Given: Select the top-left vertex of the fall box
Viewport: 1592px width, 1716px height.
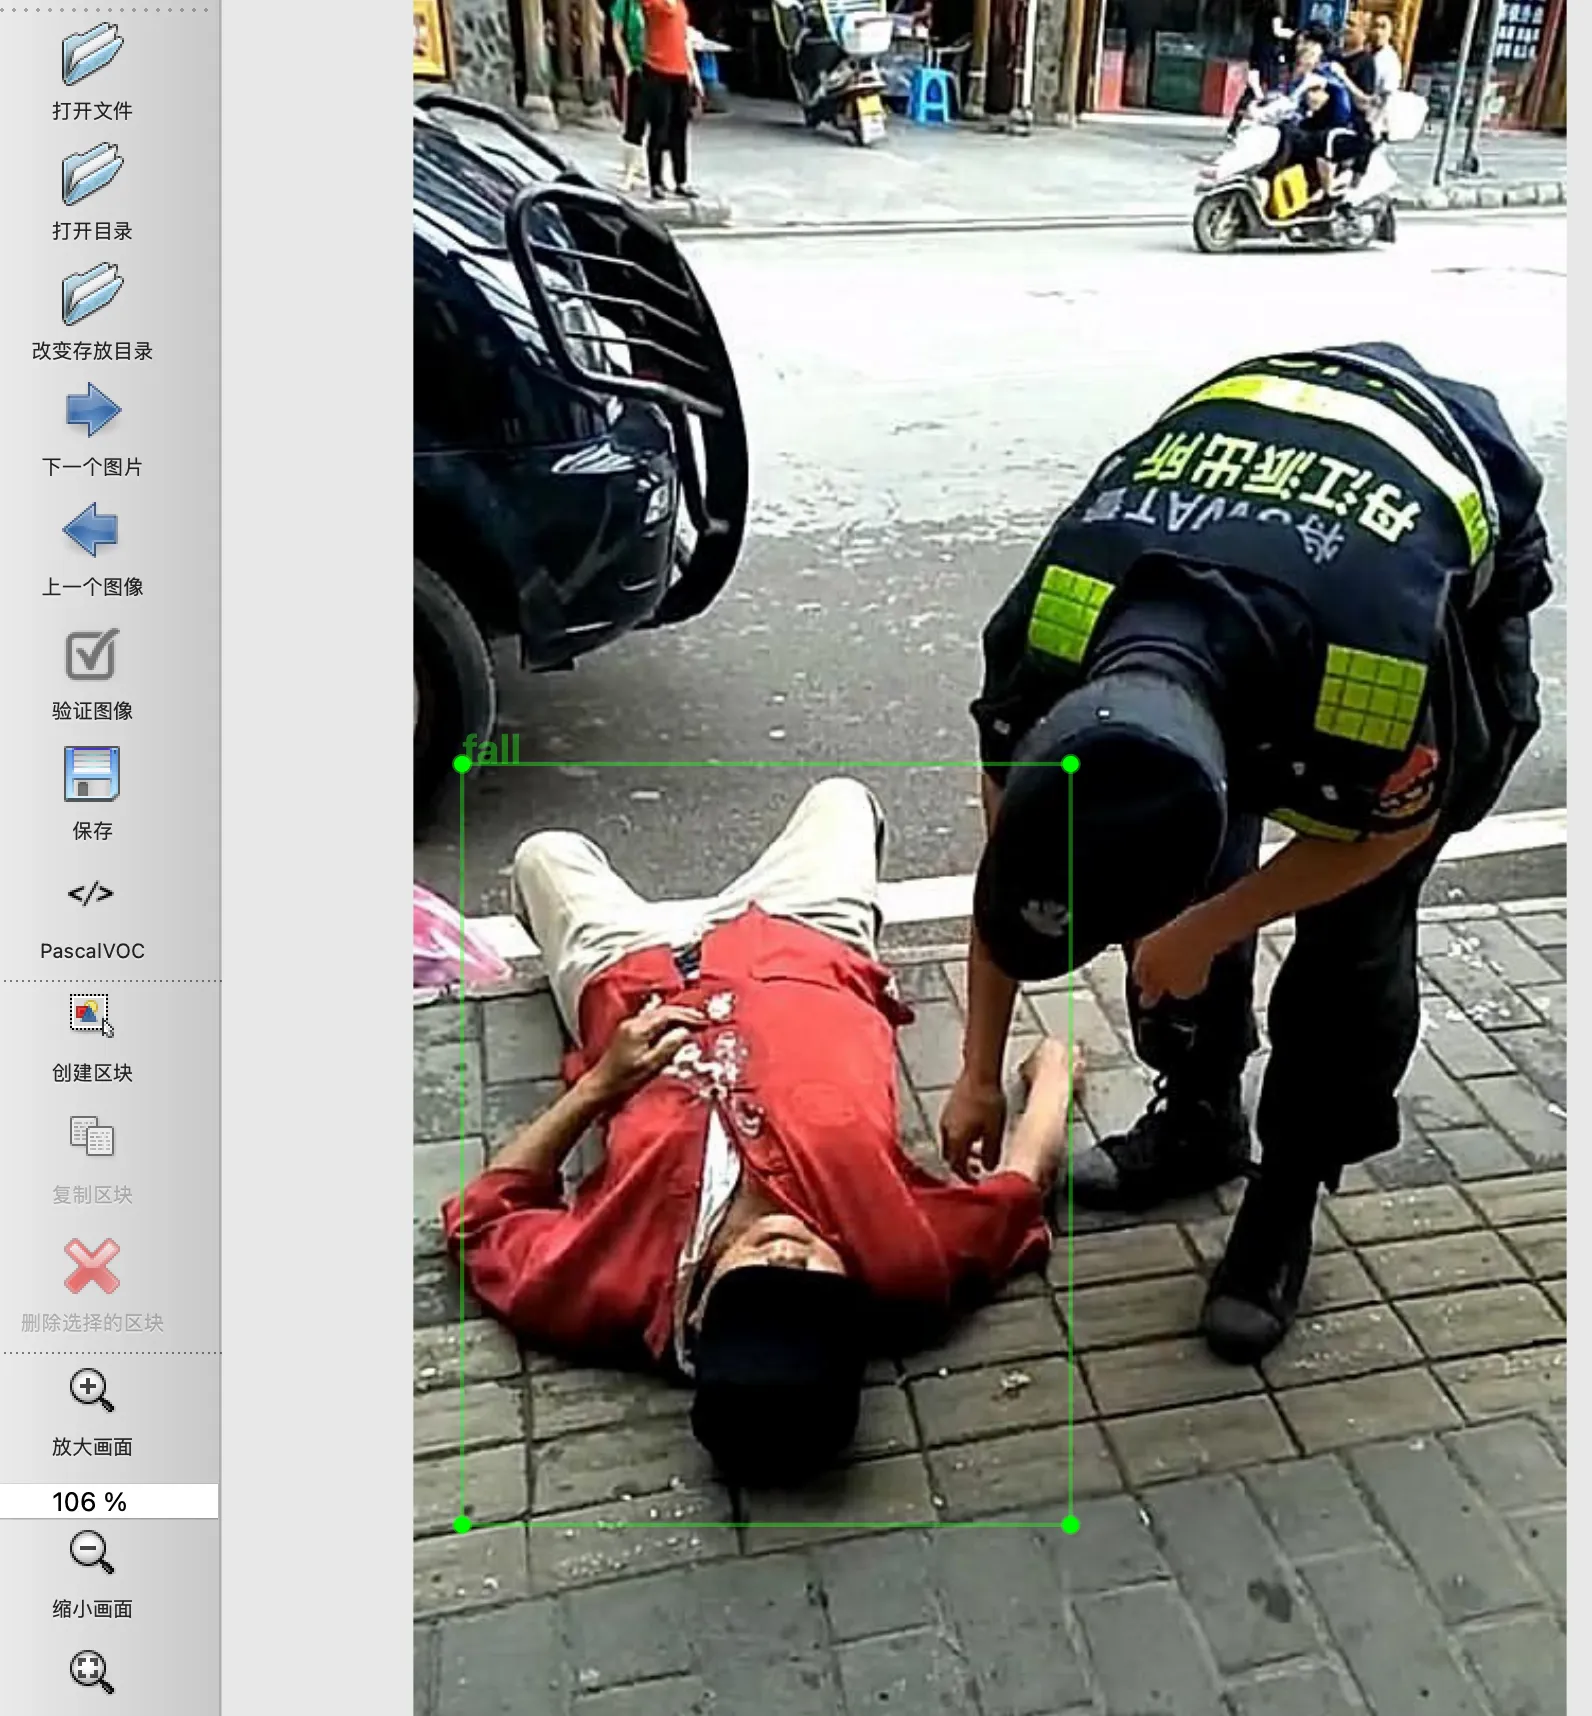Looking at the screenshot, I should coord(462,765).
